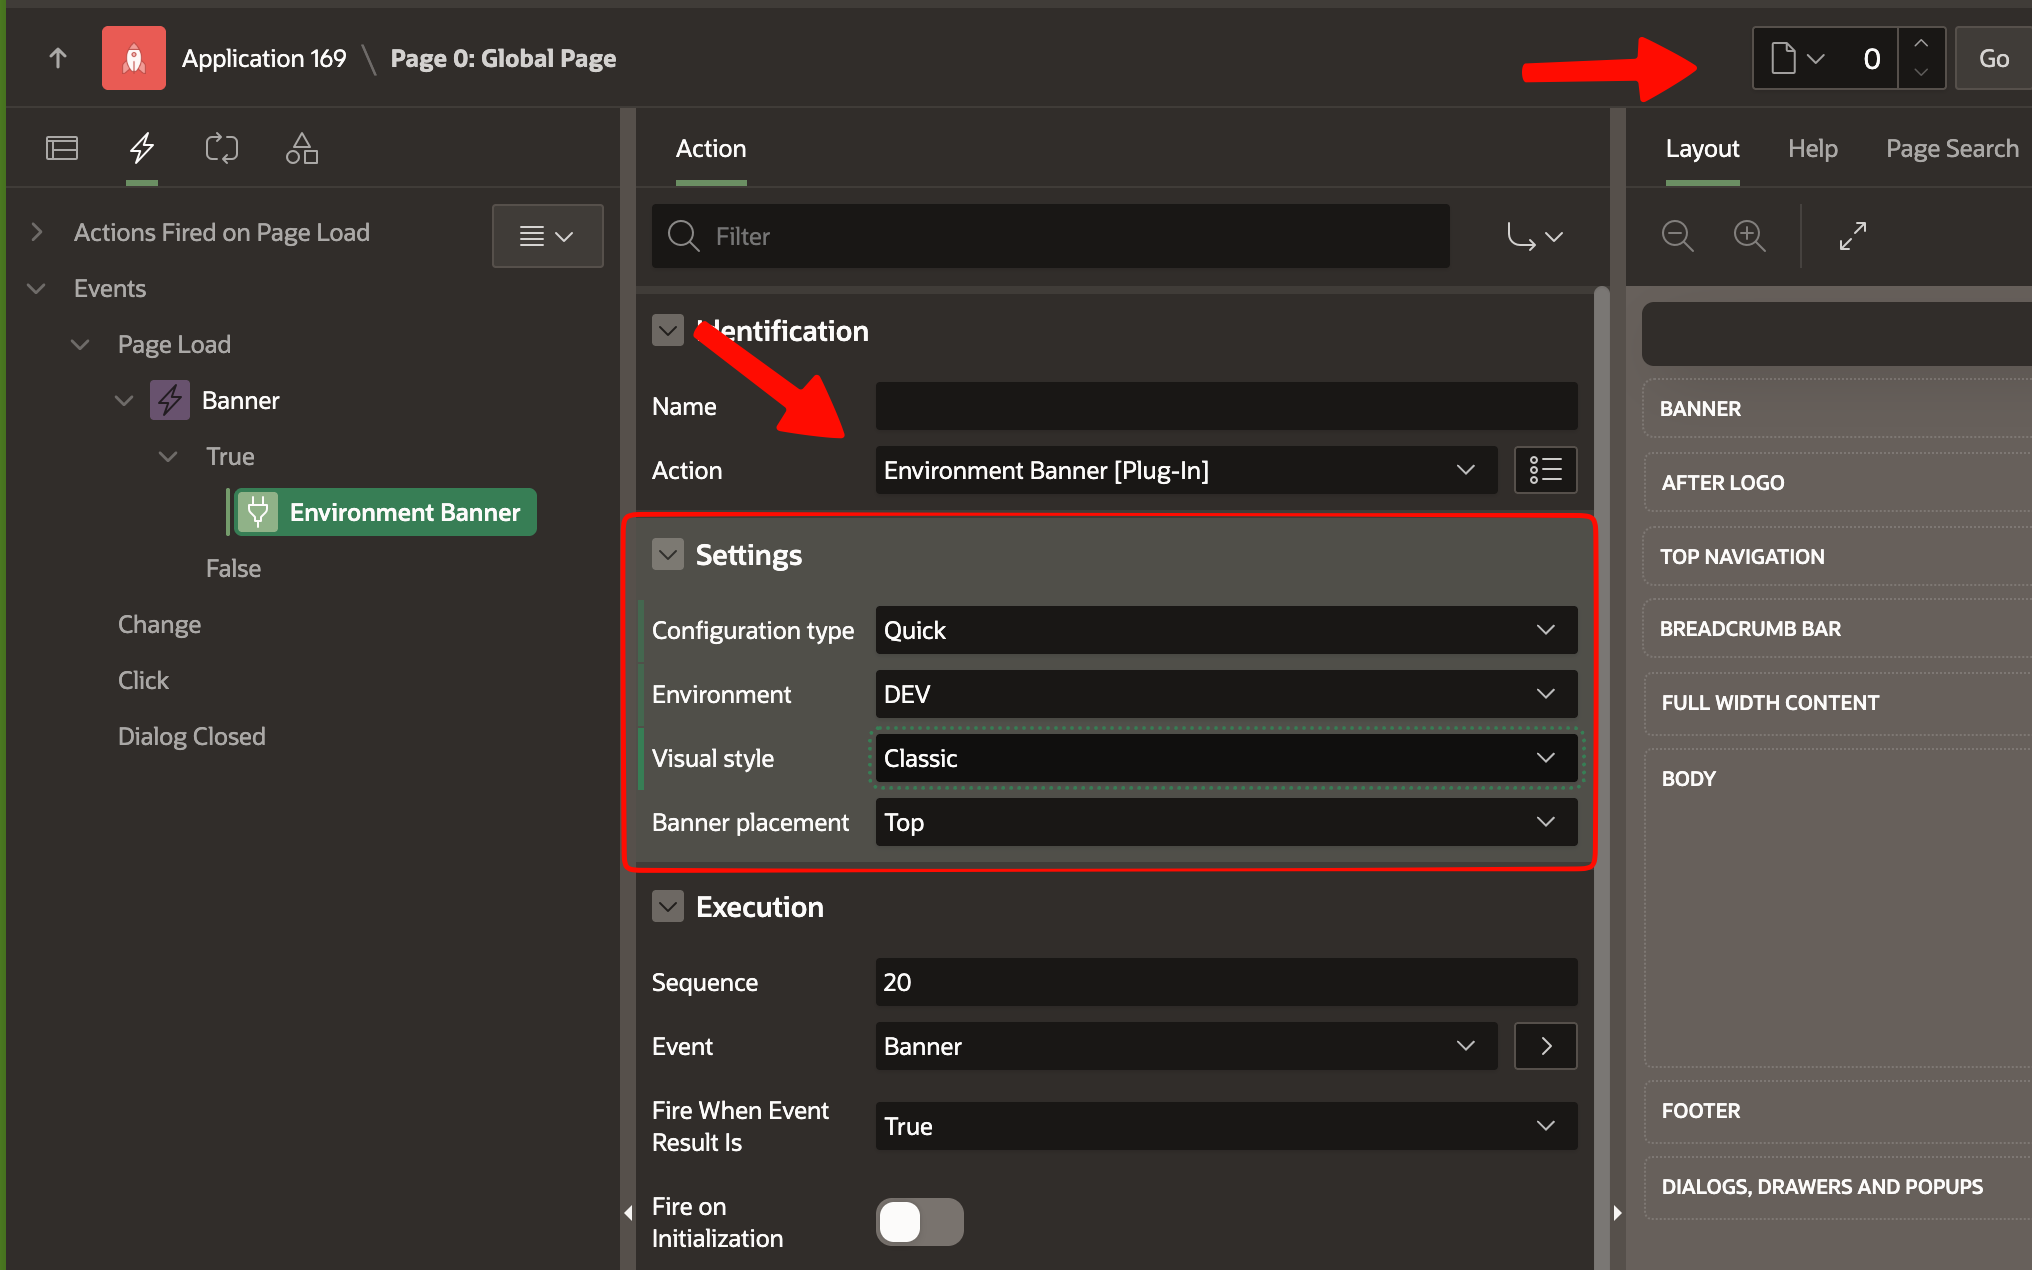Collapse the Settings section checkbox header
Viewport: 2032px width, 1270px height.
point(668,554)
